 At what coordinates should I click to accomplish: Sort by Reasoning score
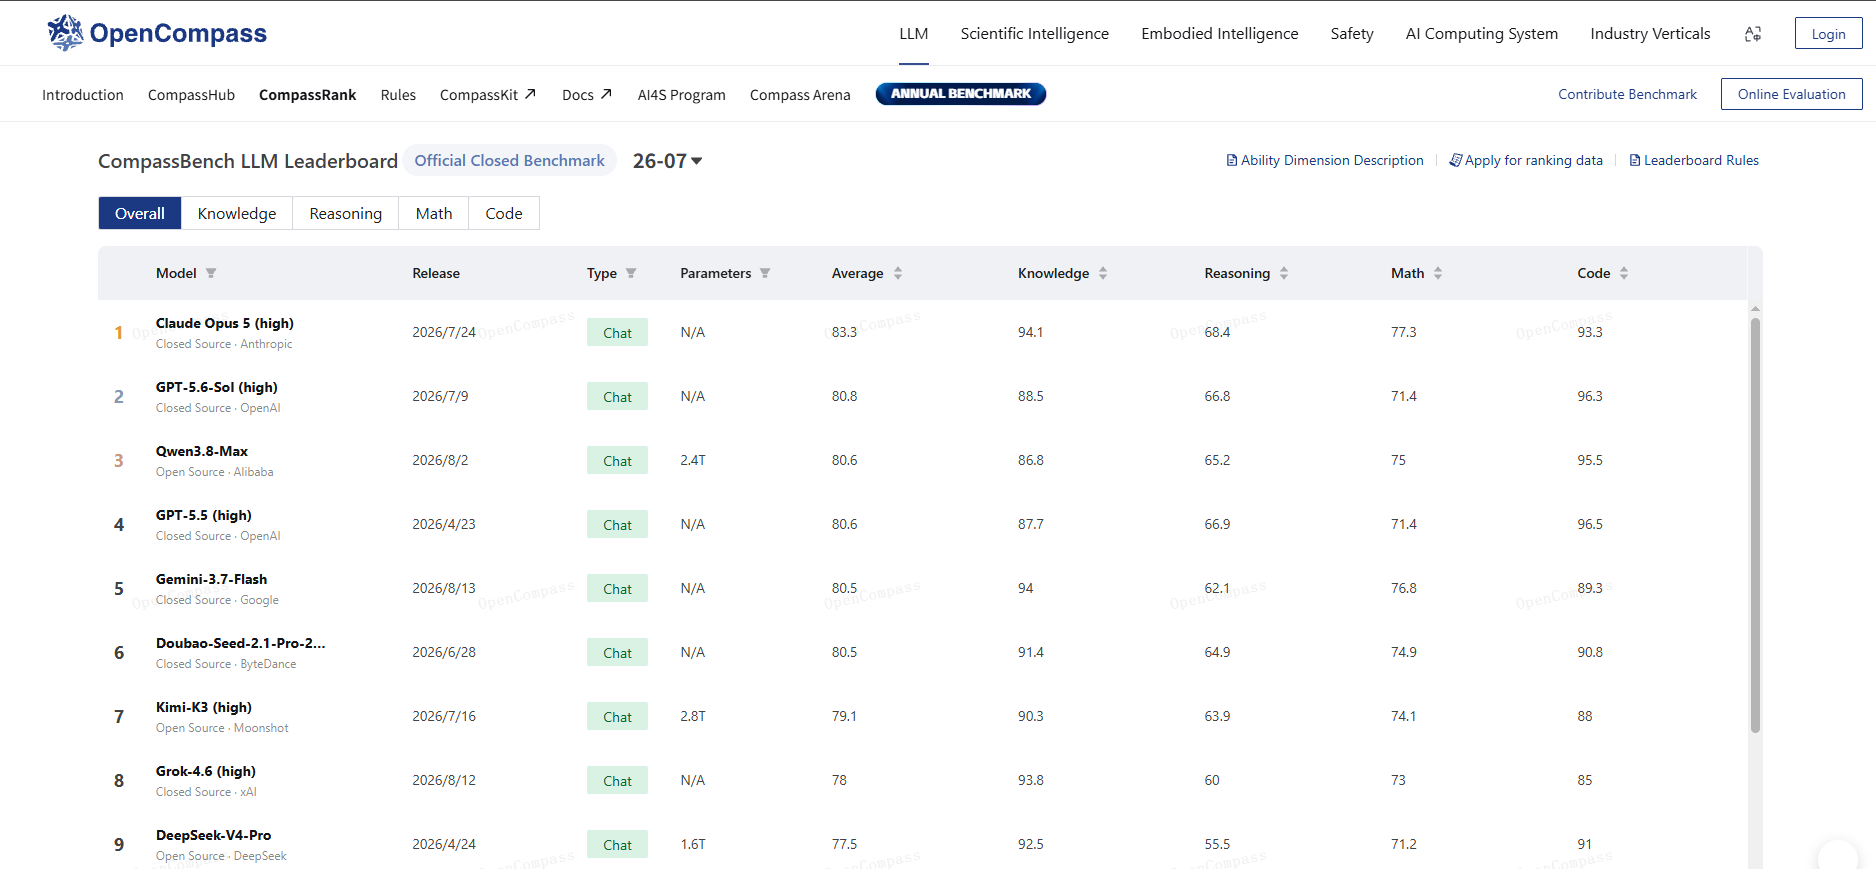[1284, 273]
